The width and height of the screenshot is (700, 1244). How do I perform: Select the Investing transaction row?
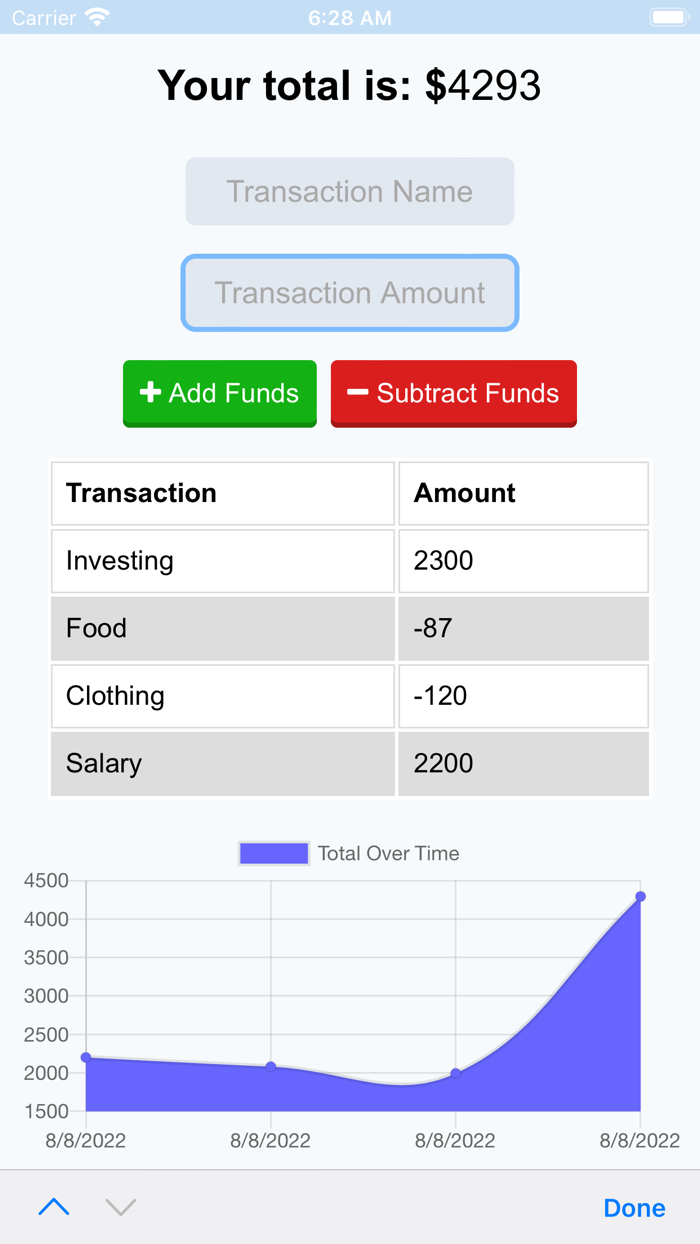222,561
